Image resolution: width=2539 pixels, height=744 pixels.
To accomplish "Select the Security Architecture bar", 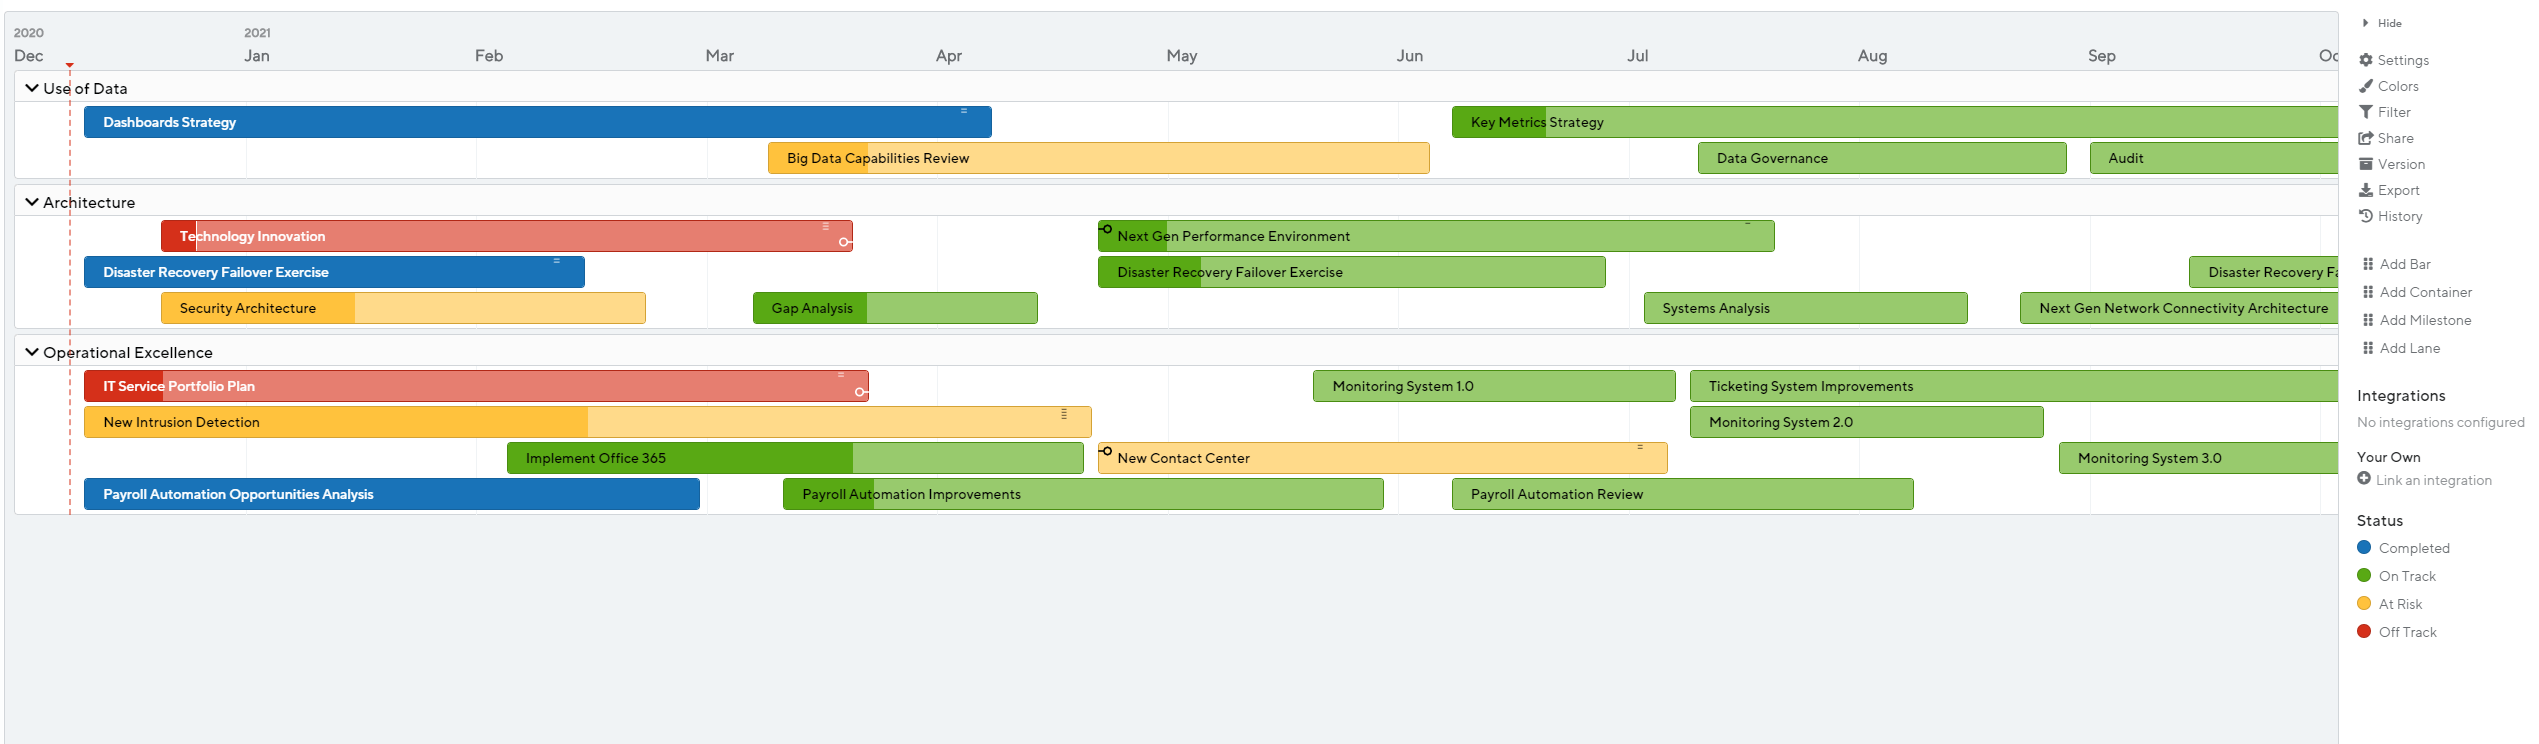I will 403,308.
